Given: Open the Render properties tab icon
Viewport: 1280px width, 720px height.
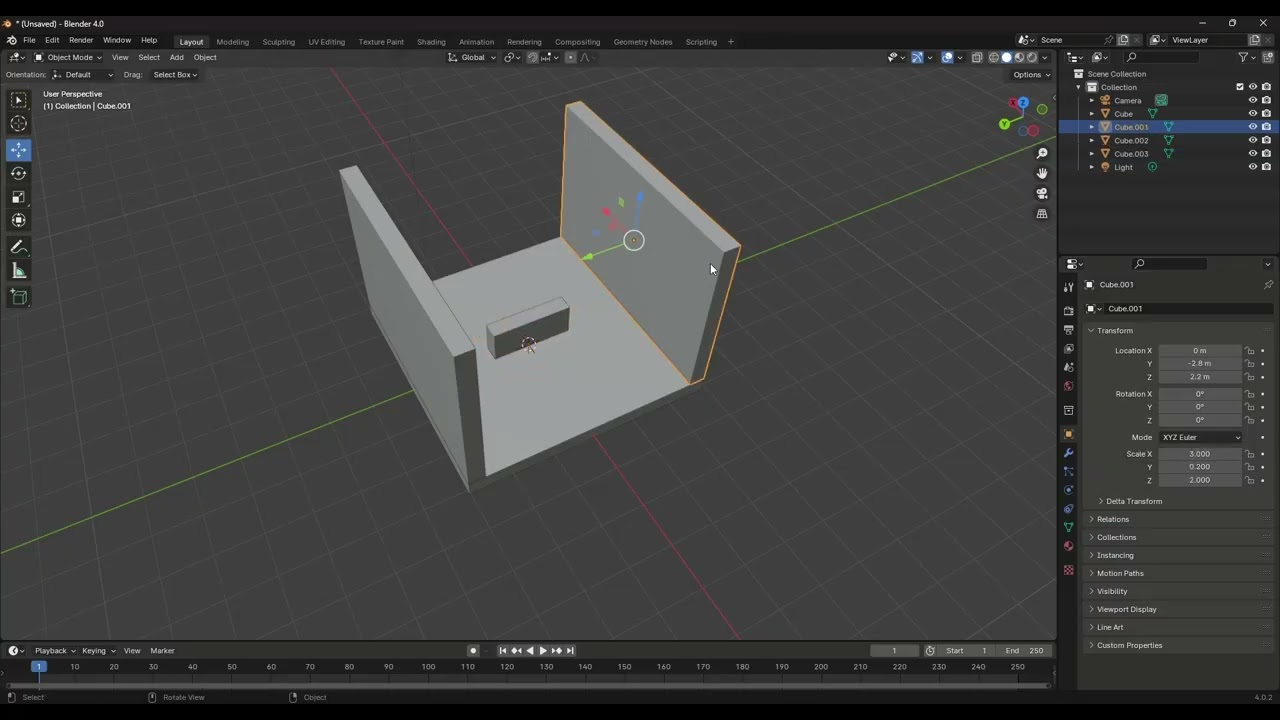Looking at the screenshot, I should point(1068,311).
